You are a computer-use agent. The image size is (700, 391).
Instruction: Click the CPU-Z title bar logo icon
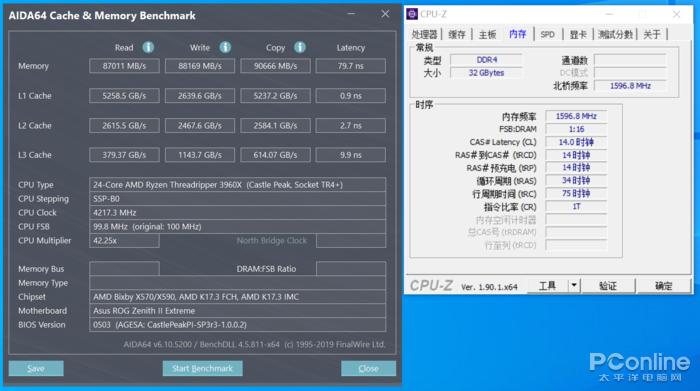tap(412, 14)
